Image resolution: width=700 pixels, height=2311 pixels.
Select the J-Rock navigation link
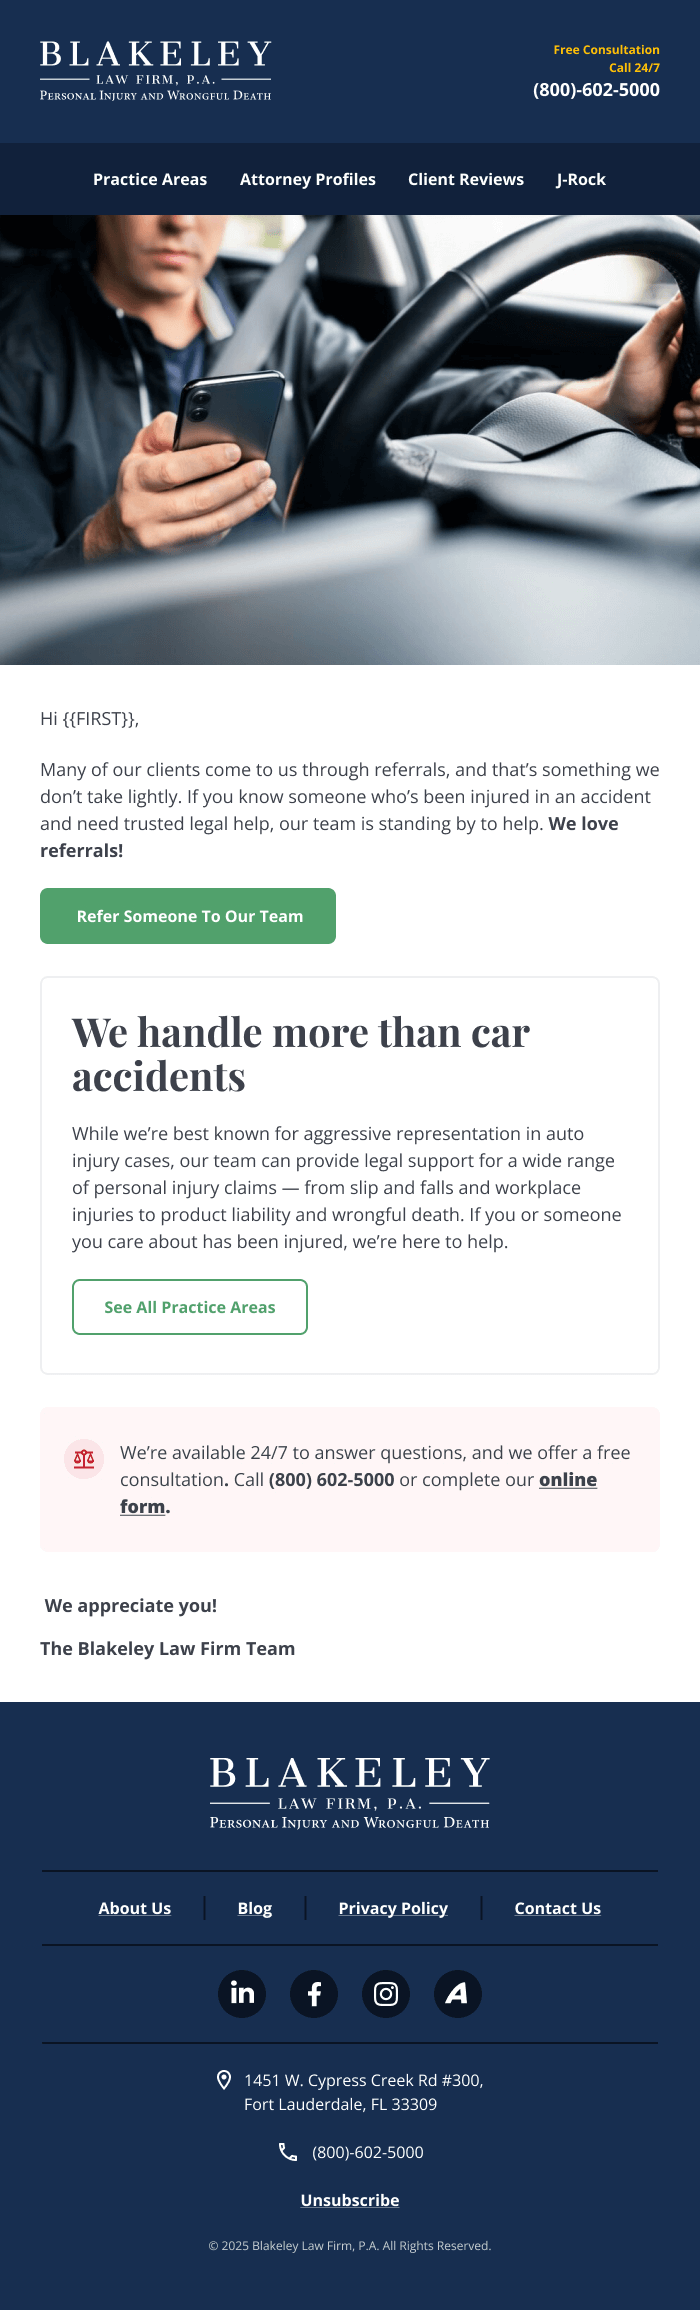(581, 180)
